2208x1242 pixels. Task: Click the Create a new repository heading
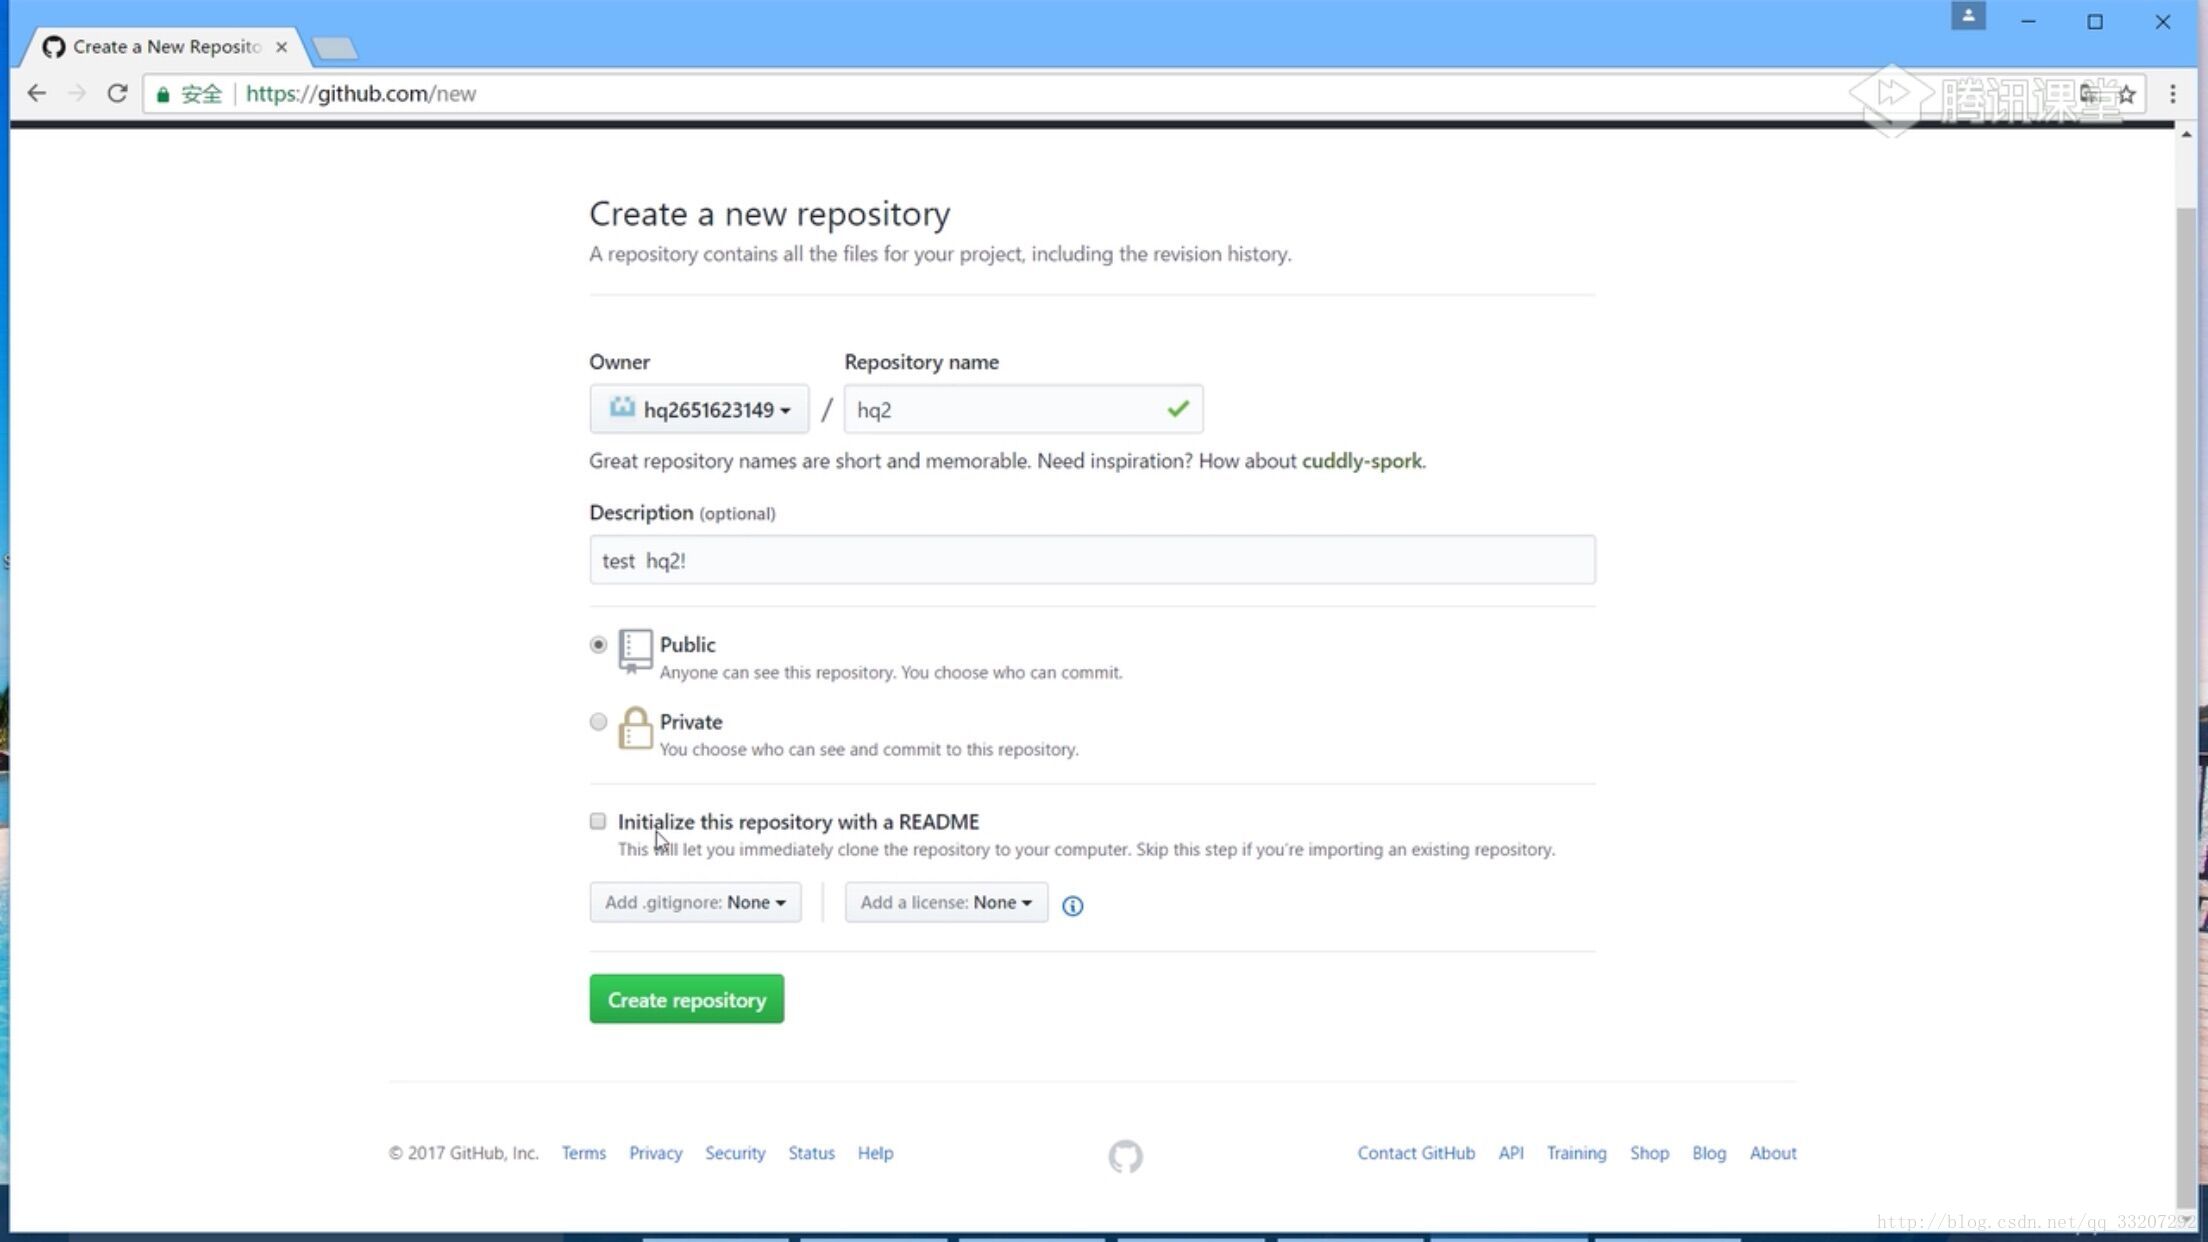[x=769, y=214]
